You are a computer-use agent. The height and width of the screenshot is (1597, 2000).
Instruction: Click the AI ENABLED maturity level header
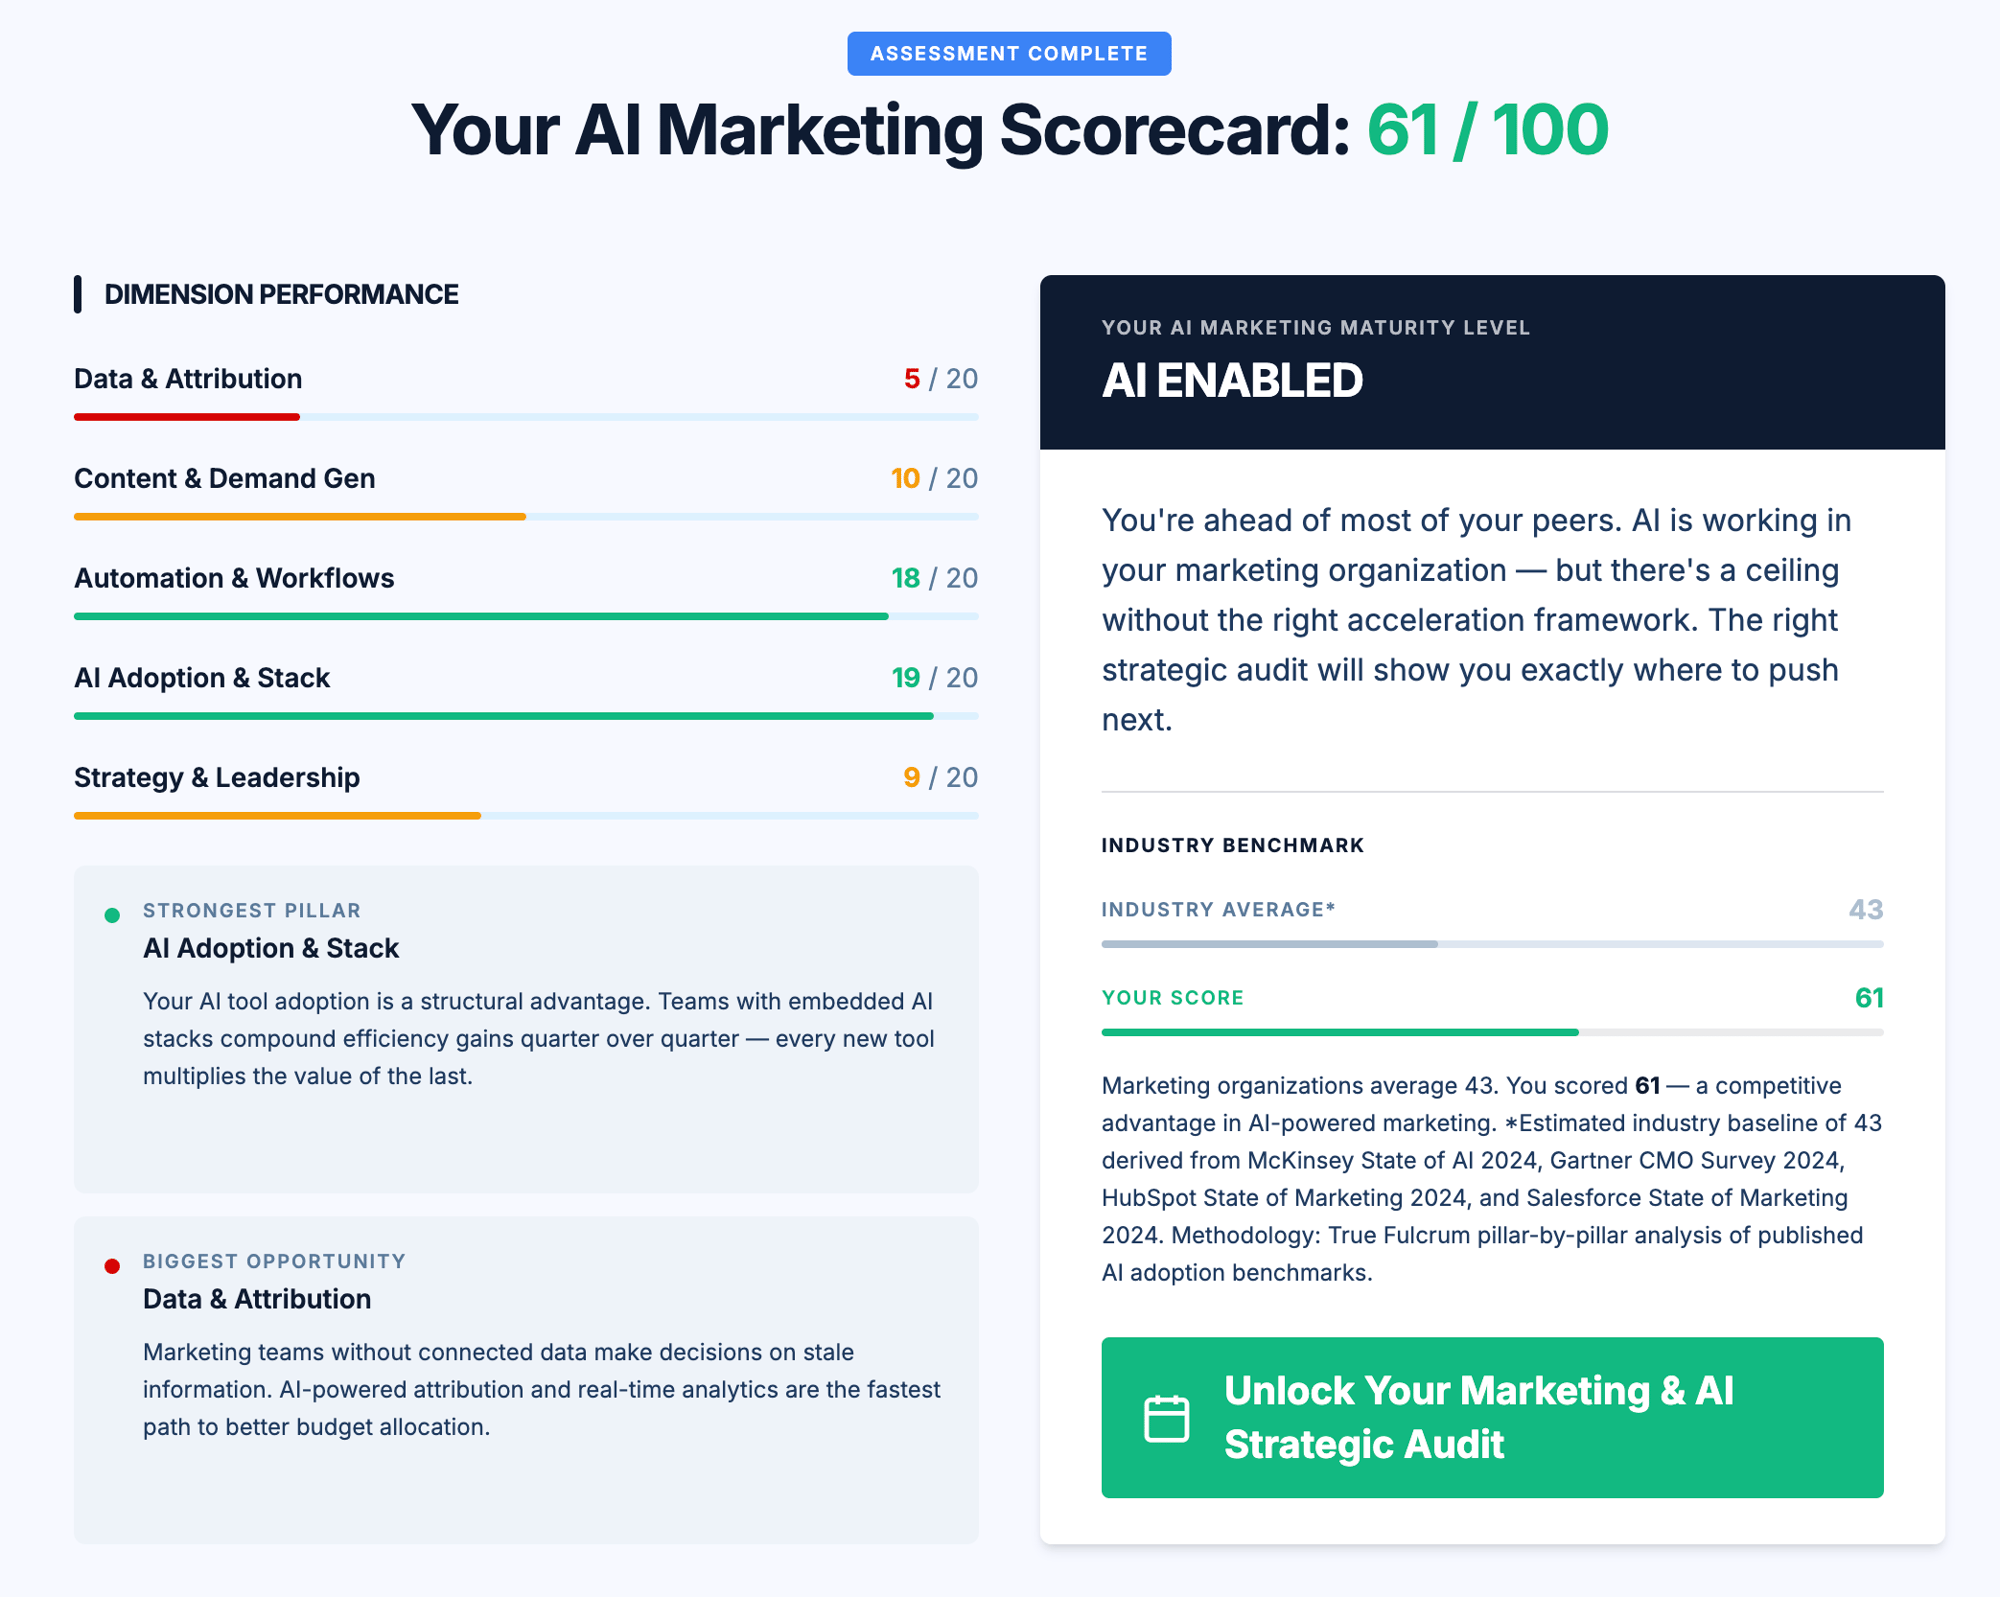[x=1231, y=381]
